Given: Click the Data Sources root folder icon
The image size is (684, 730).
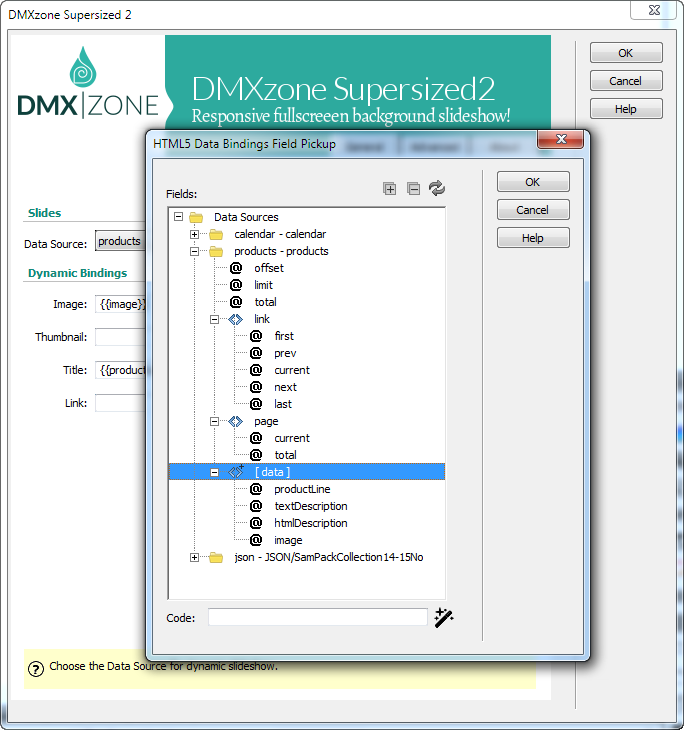Looking at the screenshot, I should click(x=196, y=217).
